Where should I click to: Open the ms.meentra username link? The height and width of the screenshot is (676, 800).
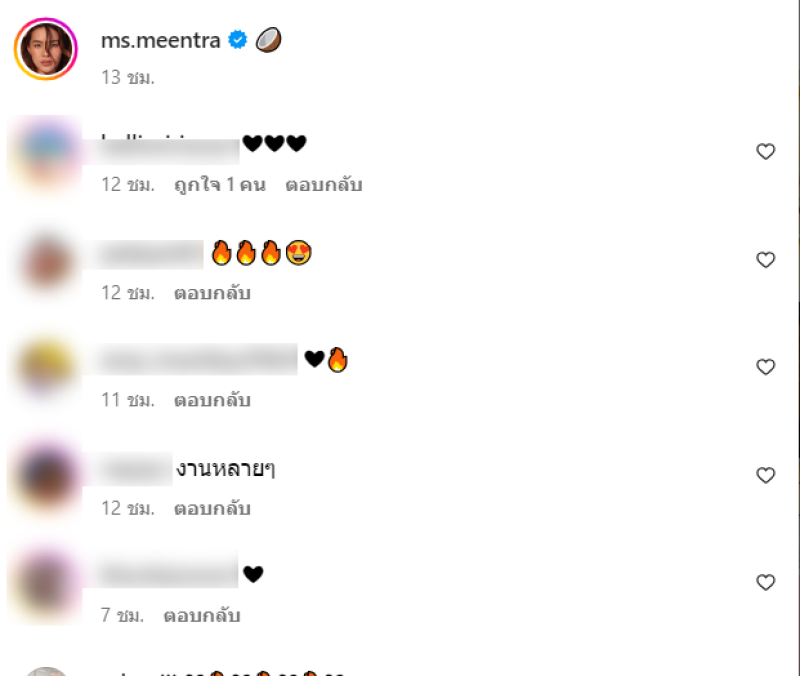click(x=160, y=40)
